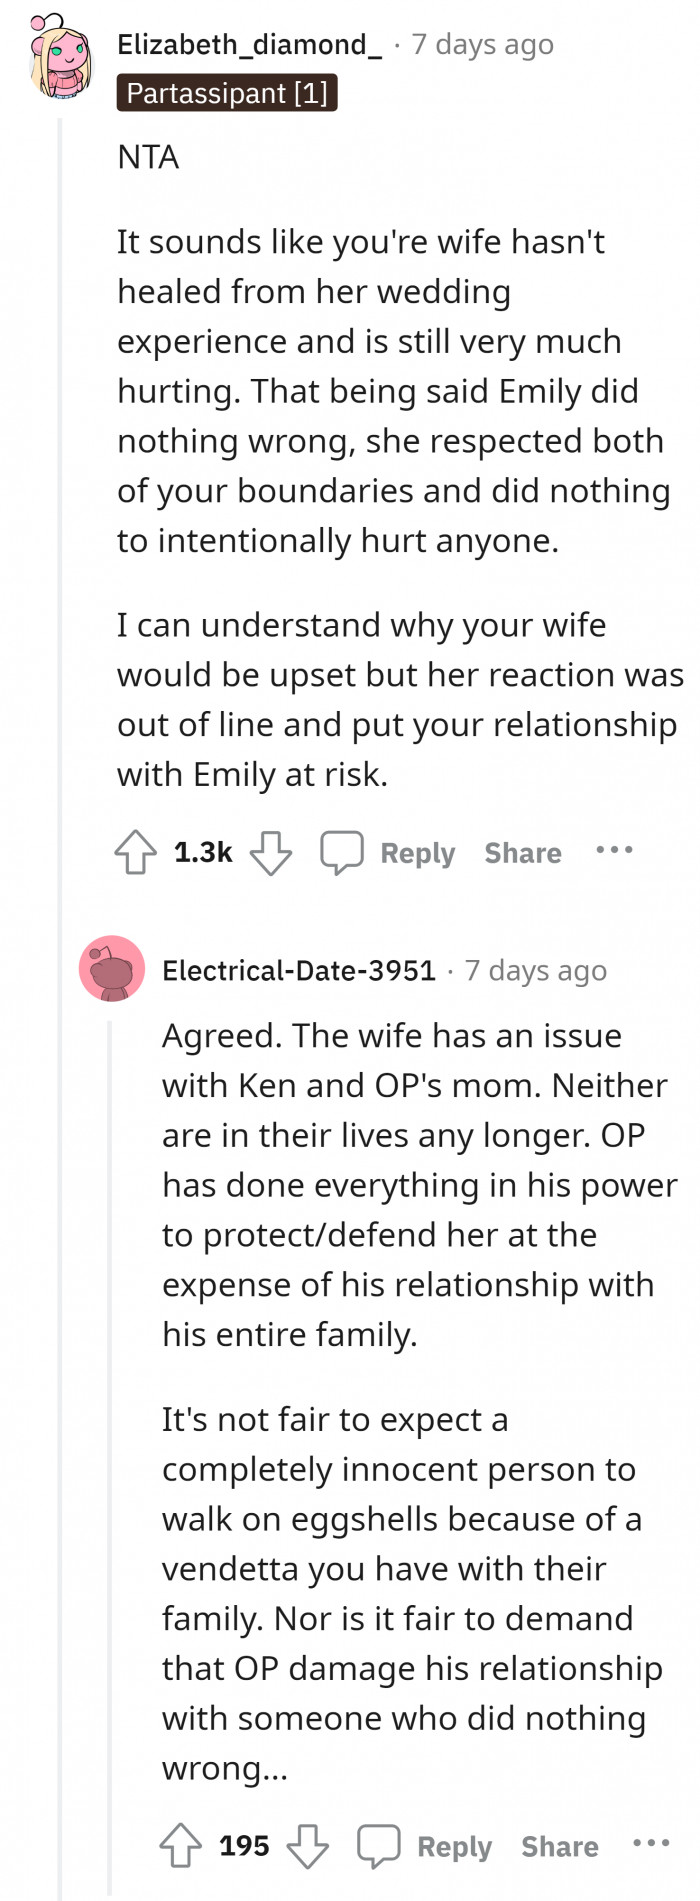The height and width of the screenshot is (1901, 700).
Task: Open the ellipsis options on Elizabeth's comment
Action: click(614, 852)
